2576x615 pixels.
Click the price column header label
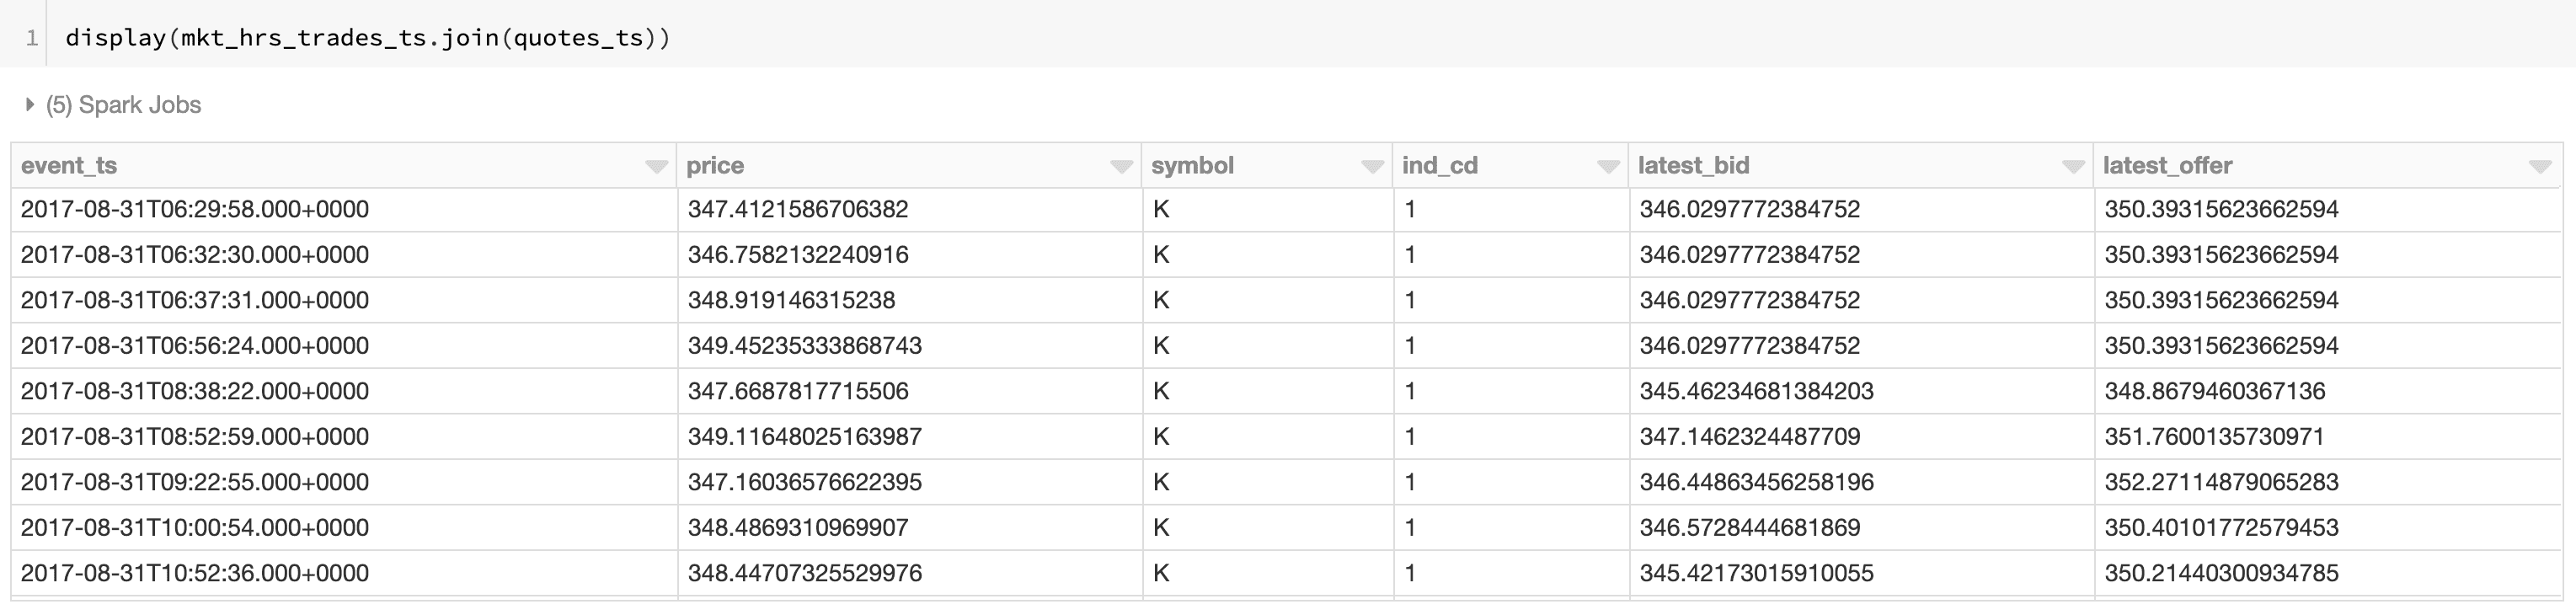pyautogui.click(x=715, y=166)
